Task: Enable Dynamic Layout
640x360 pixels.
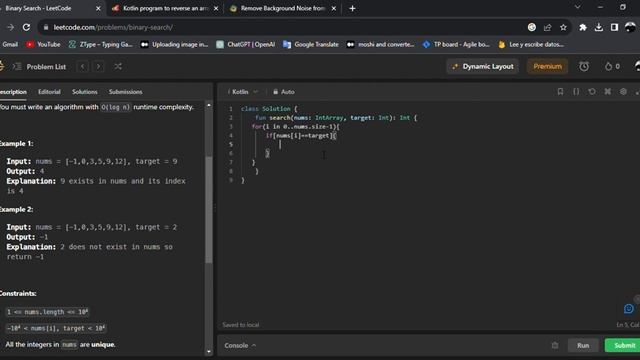Action: pyautogui.click(x=483, y=67)
